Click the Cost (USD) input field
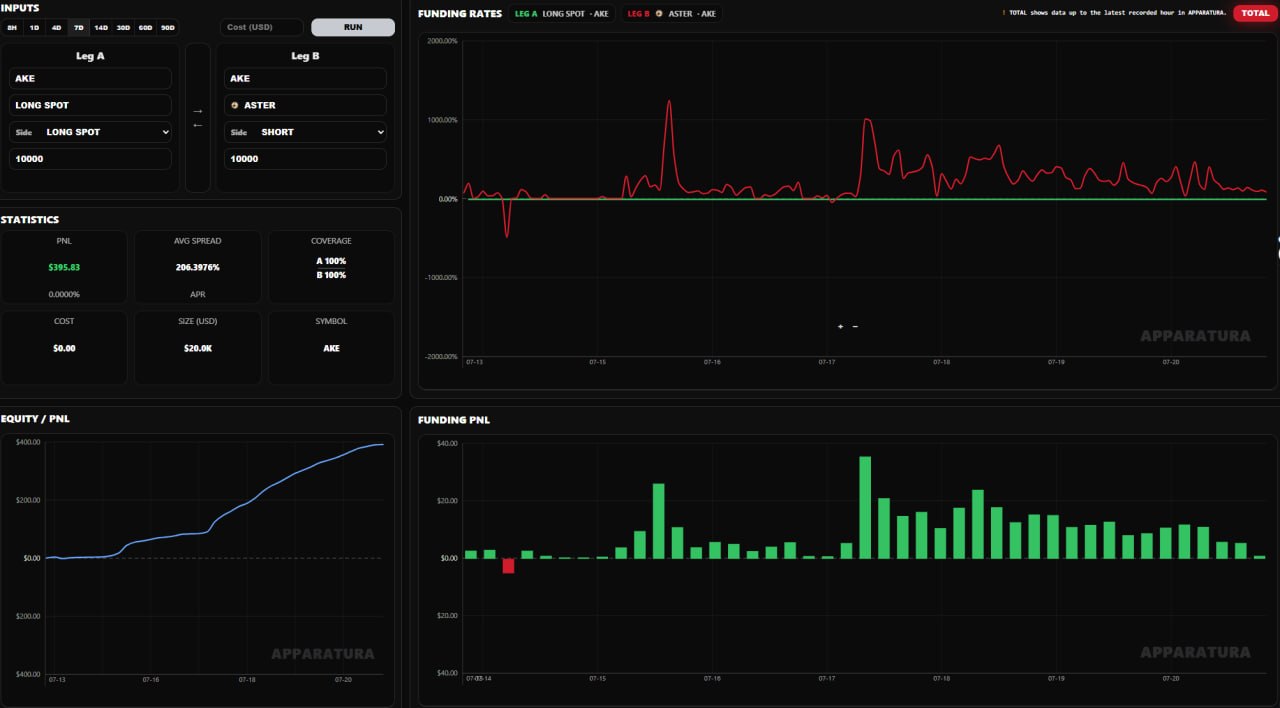The image size is (1280, 708). 262,27
